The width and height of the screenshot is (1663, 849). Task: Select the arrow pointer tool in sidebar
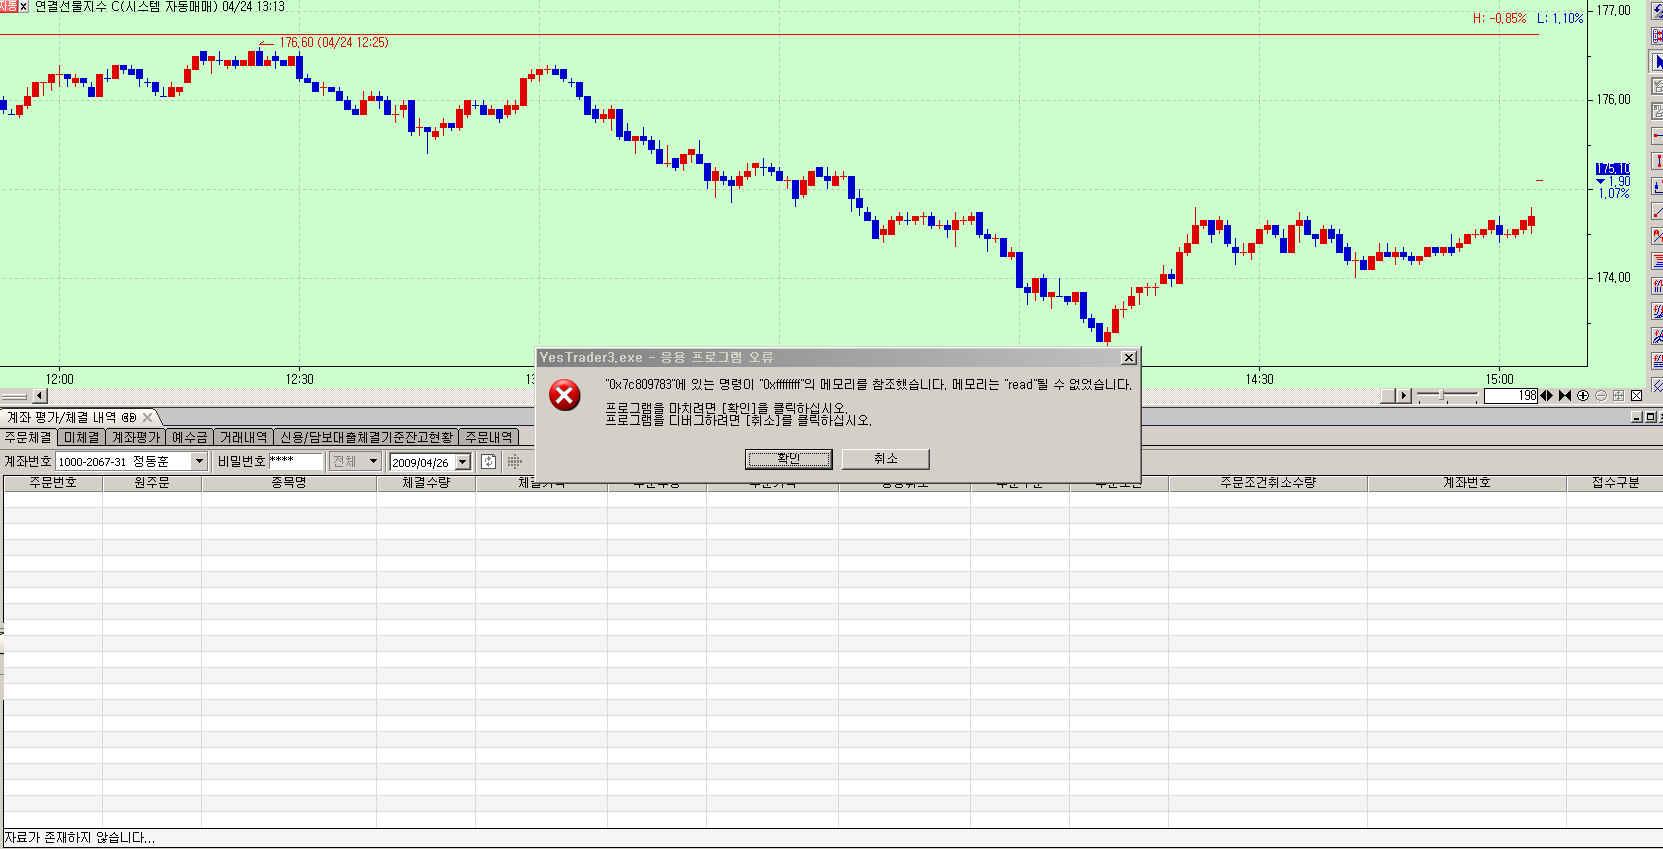(x=1657, y=62)
